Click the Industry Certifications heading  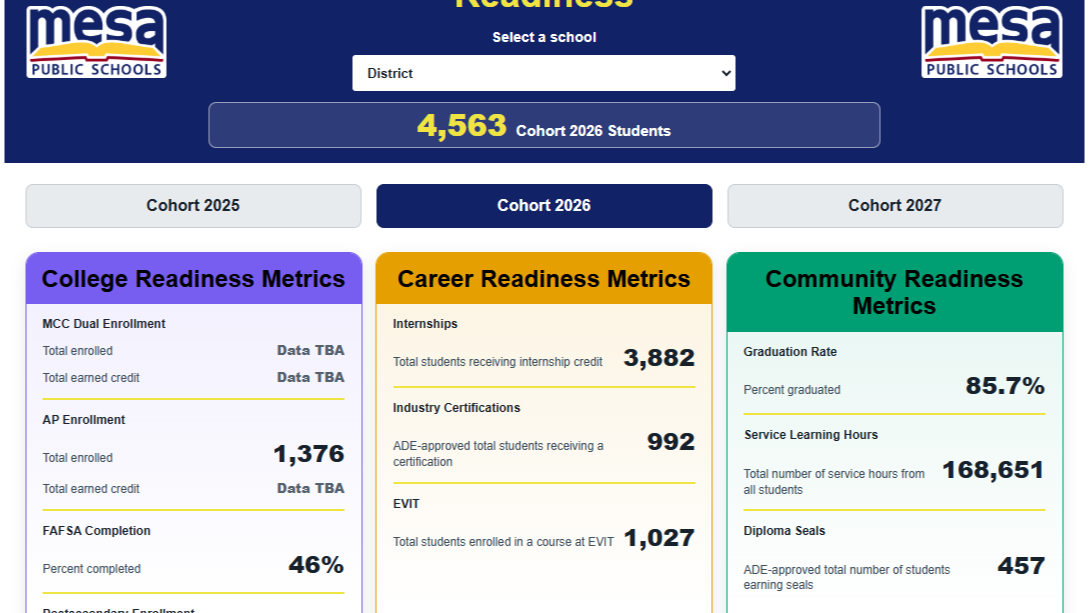[456, 408]
